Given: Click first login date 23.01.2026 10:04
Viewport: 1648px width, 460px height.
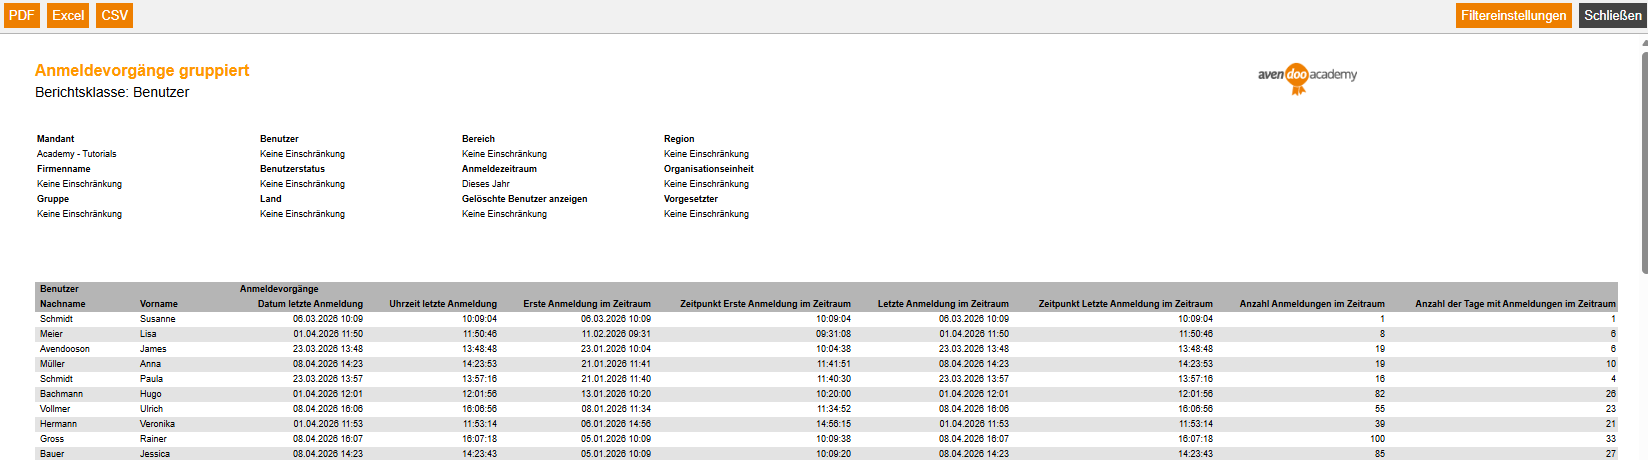Looking at the screenshot, I should [616, 349].
